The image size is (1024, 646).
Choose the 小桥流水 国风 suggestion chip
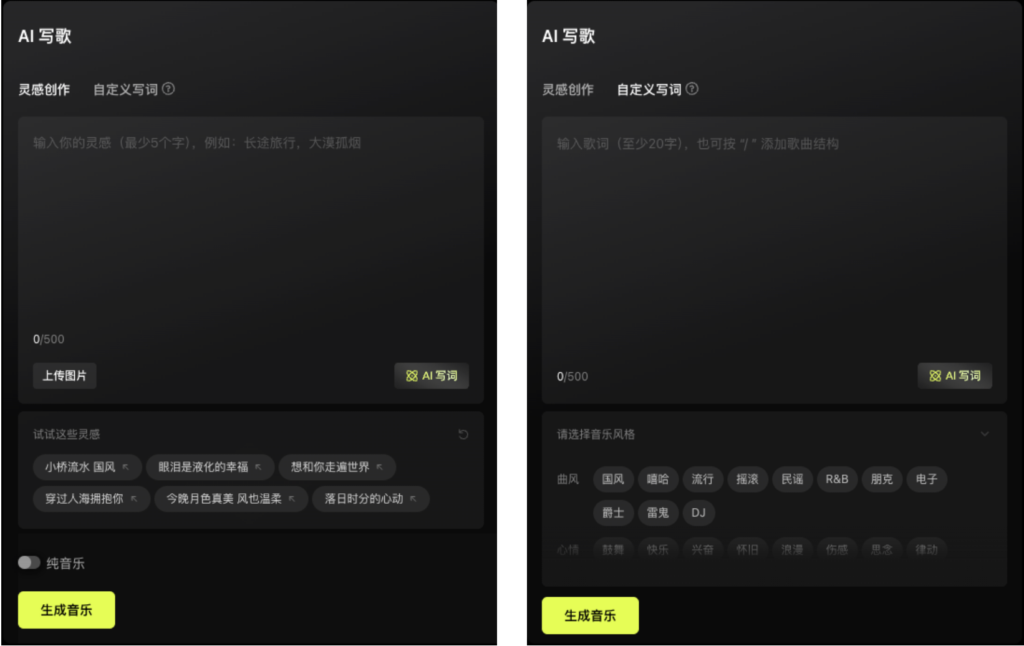[x=87, y=467]
